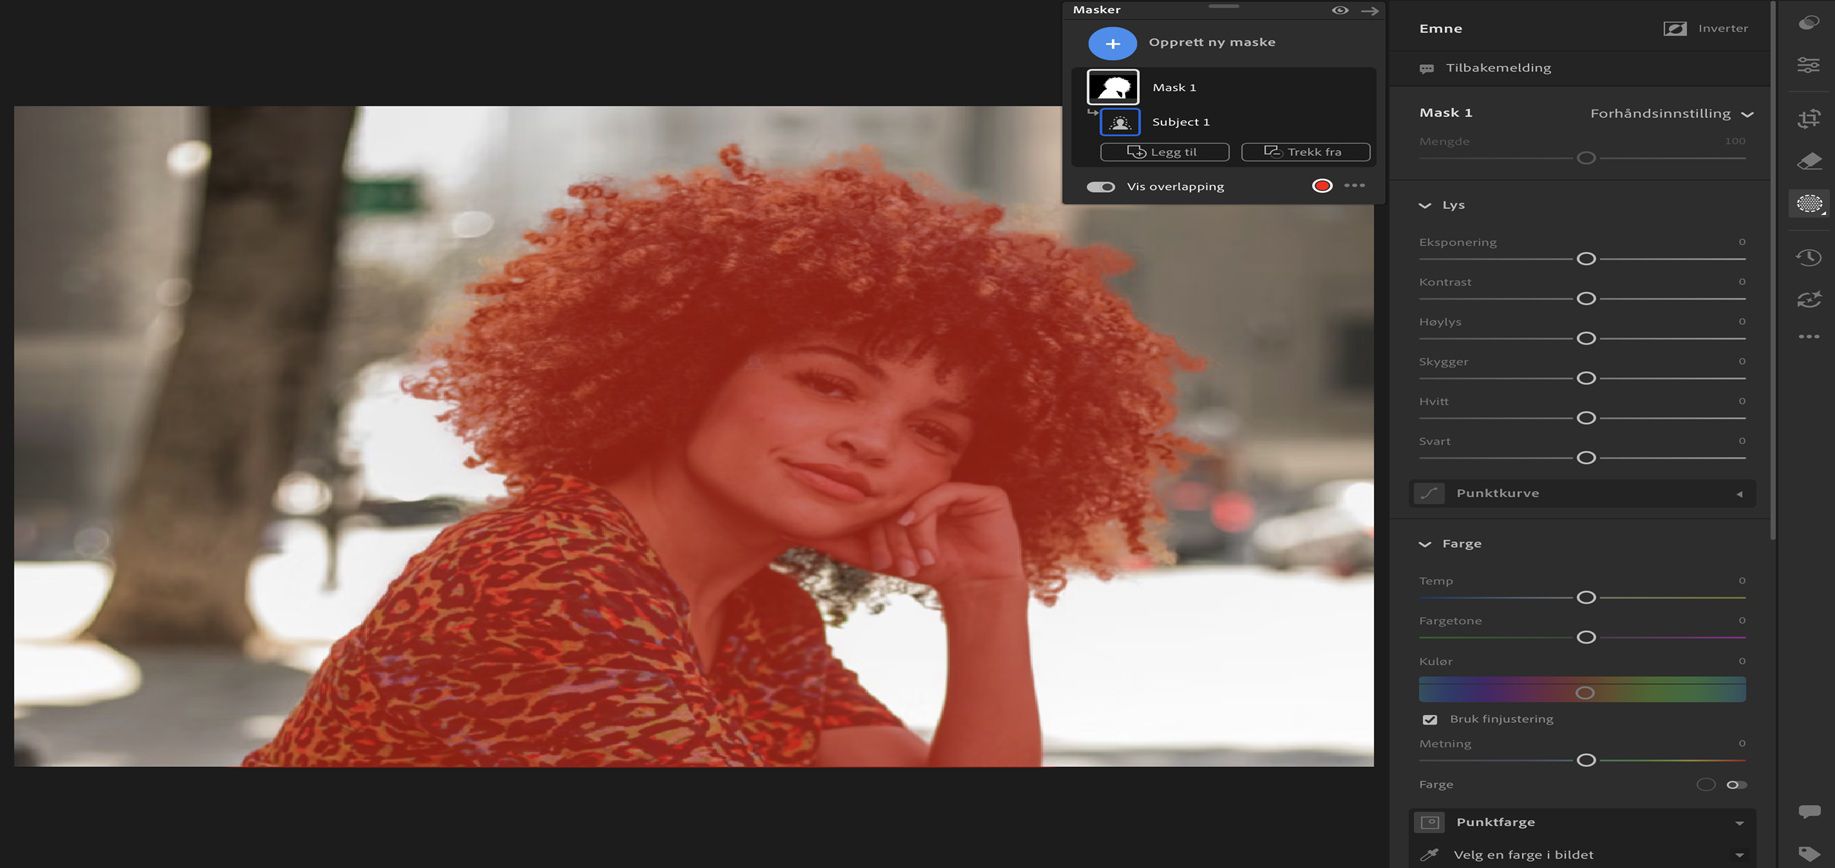Click the Legg til button
This screenshot has width=1835, height=868.
click(1164, 152)
